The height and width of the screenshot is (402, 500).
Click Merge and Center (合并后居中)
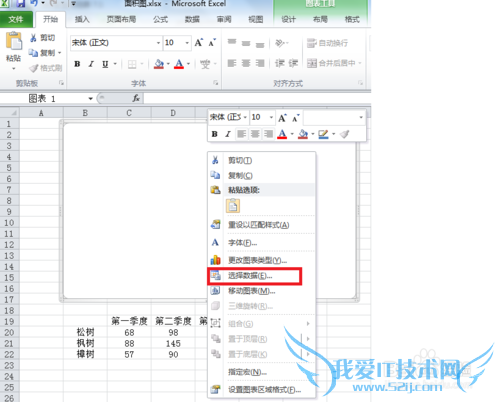(331, 63)
